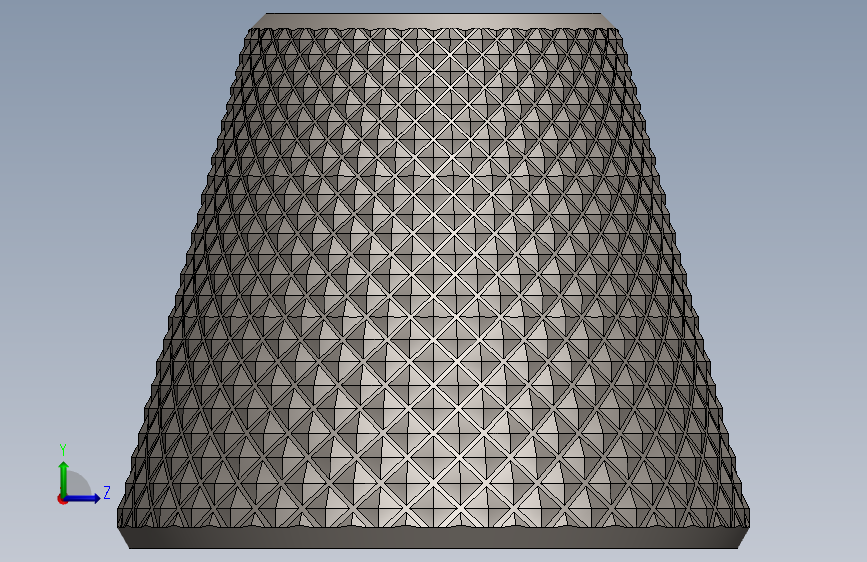The width and height of the screenshot is (867, 562).
Task: Select the knurled conical surface of the model
Action: 434,277
